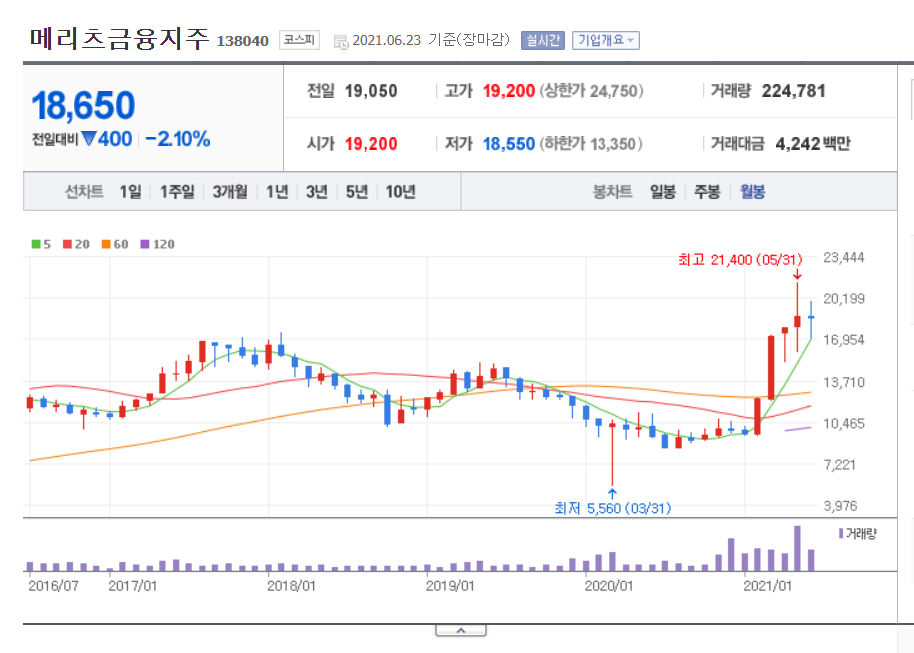The width and height of the screenshot is (914, 653).
Task: Click the -2.10% change rate
Action: point(178,139)
